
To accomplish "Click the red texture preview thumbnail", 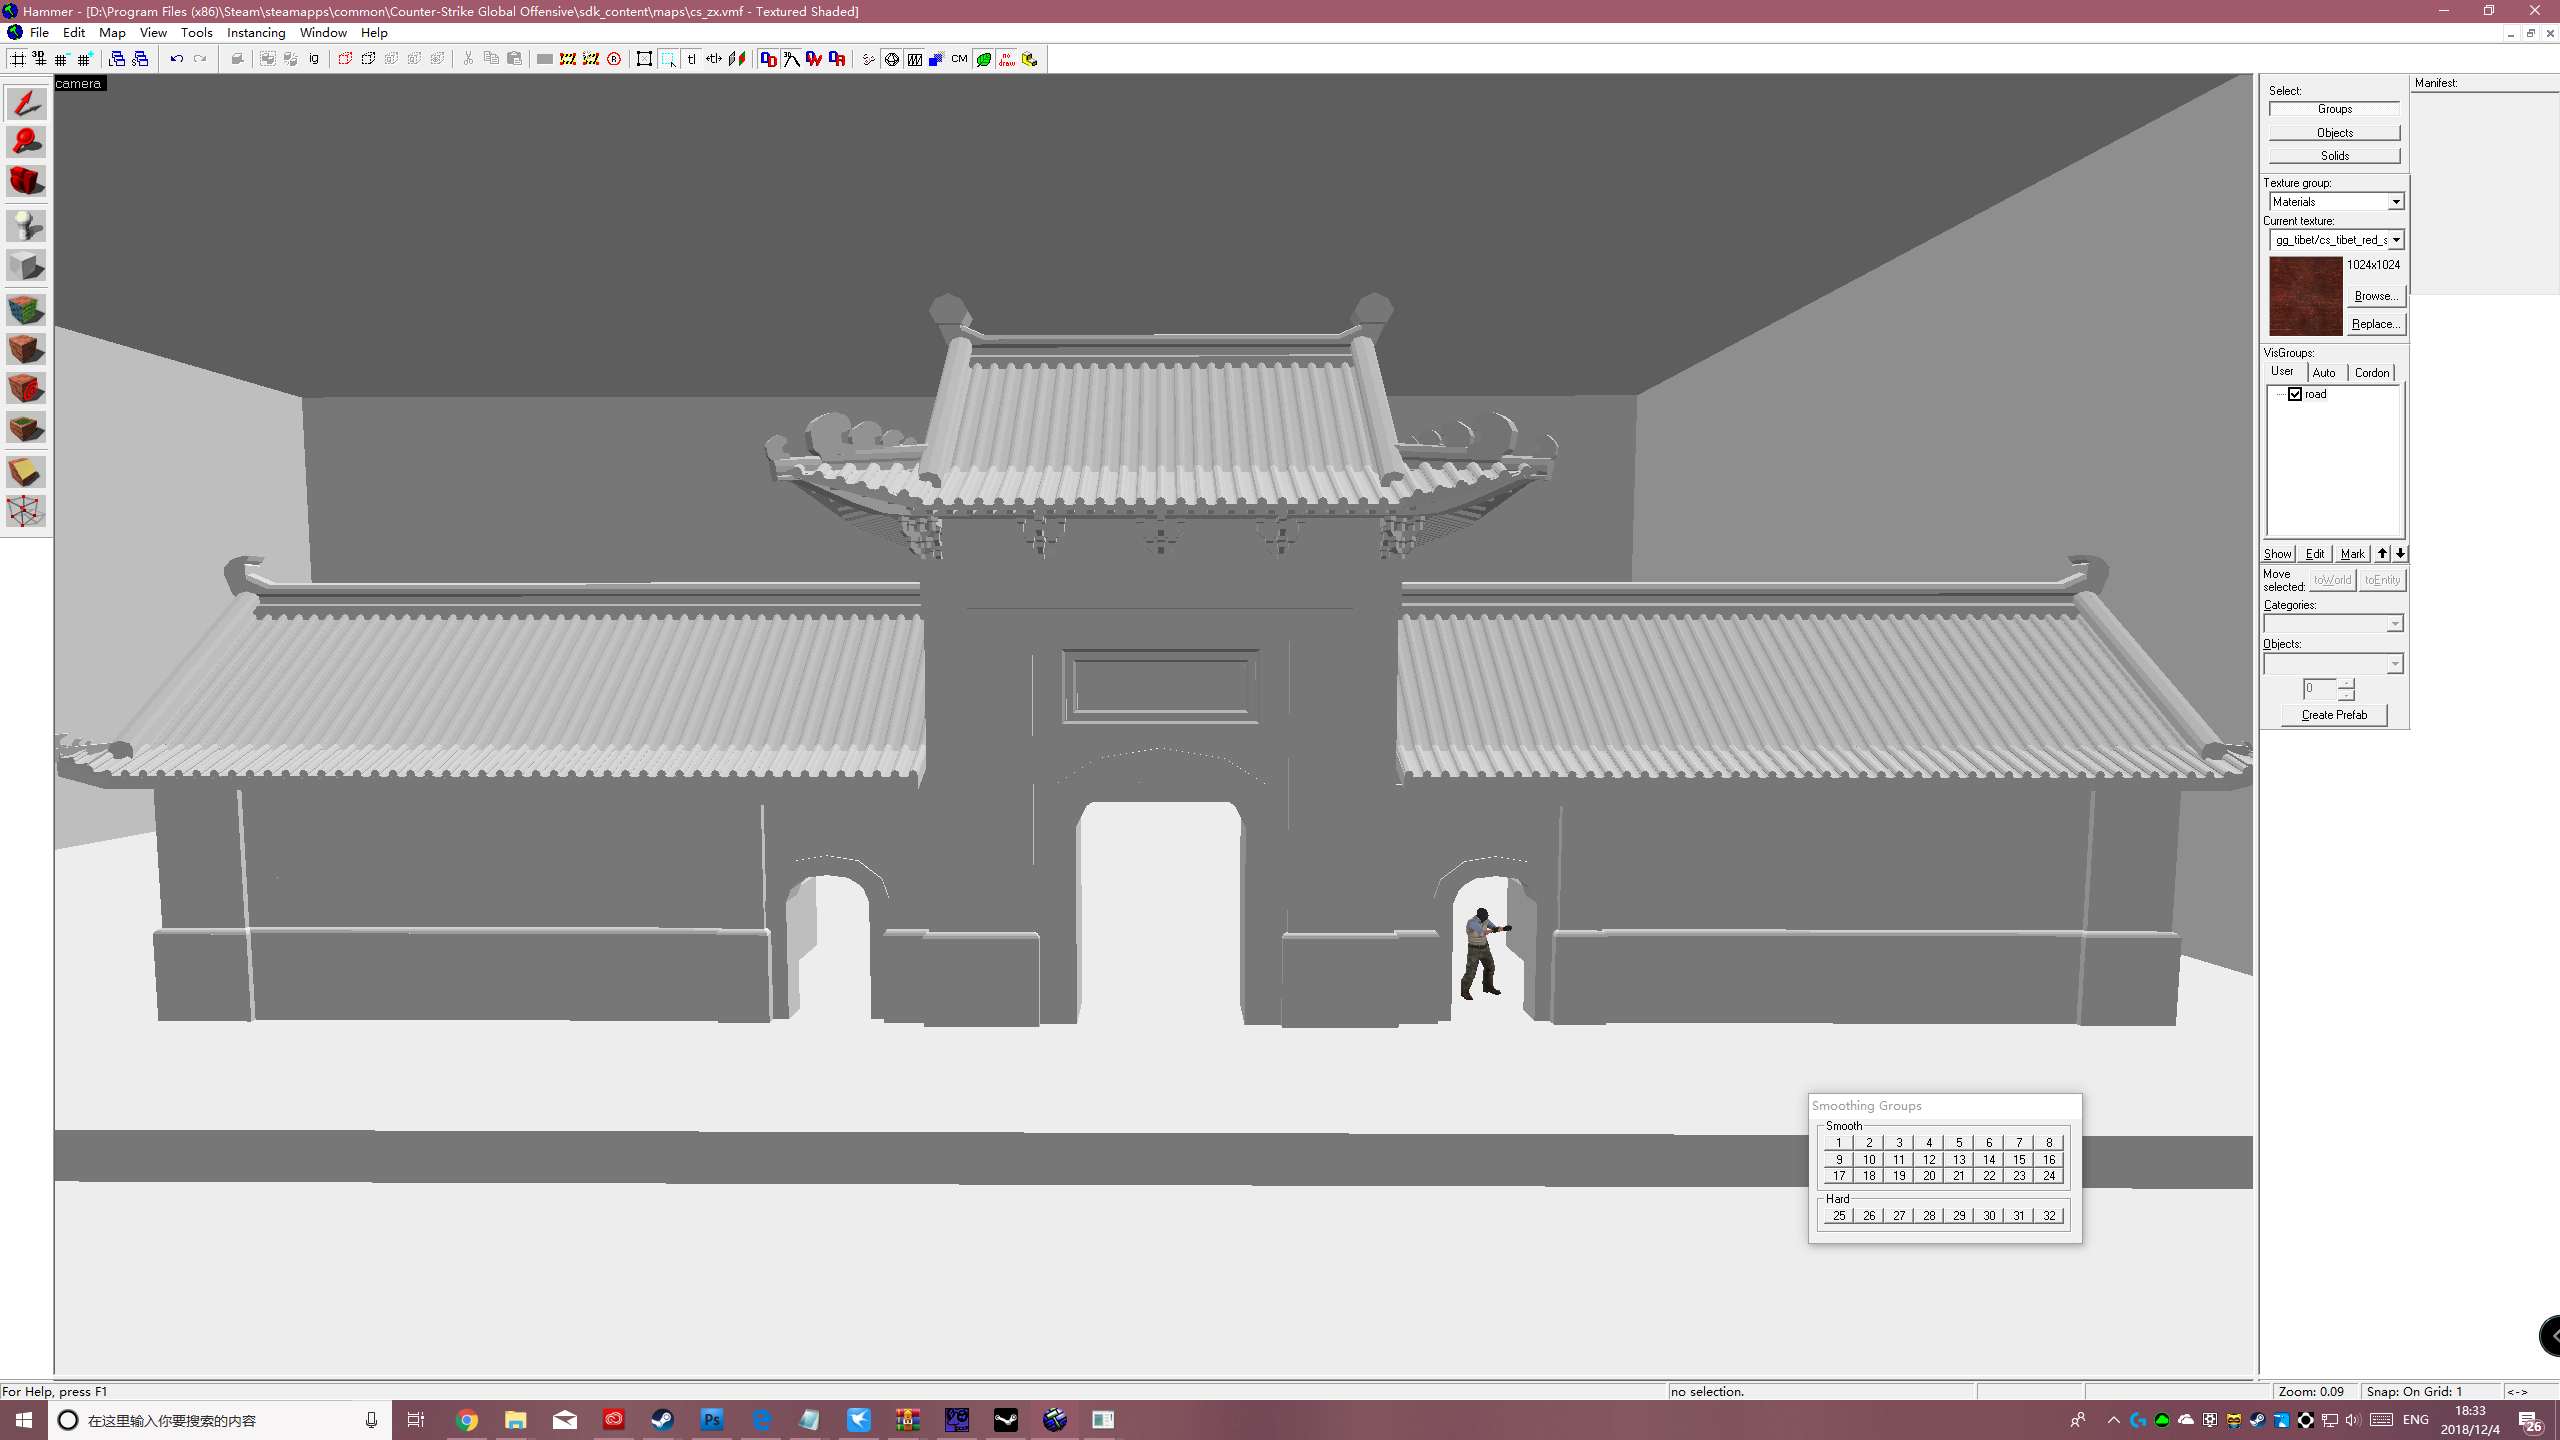I will (x=2305, y=296).
